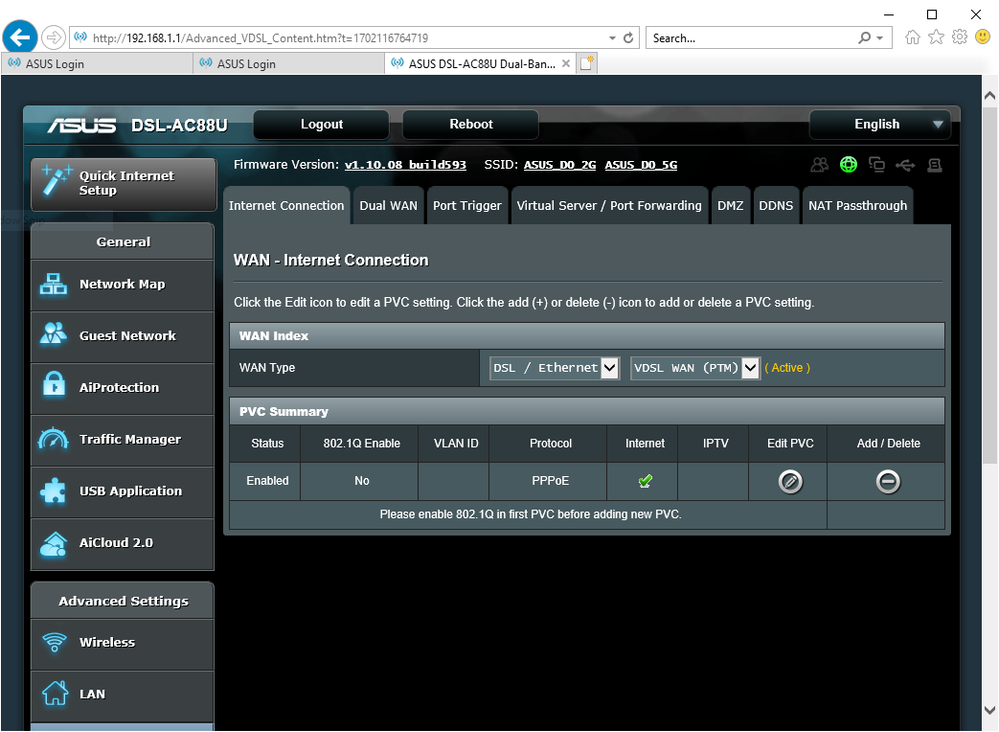Click the USB status icon in header
The width and height of the screenshot is (999, 732).
(x=905, y=165)
